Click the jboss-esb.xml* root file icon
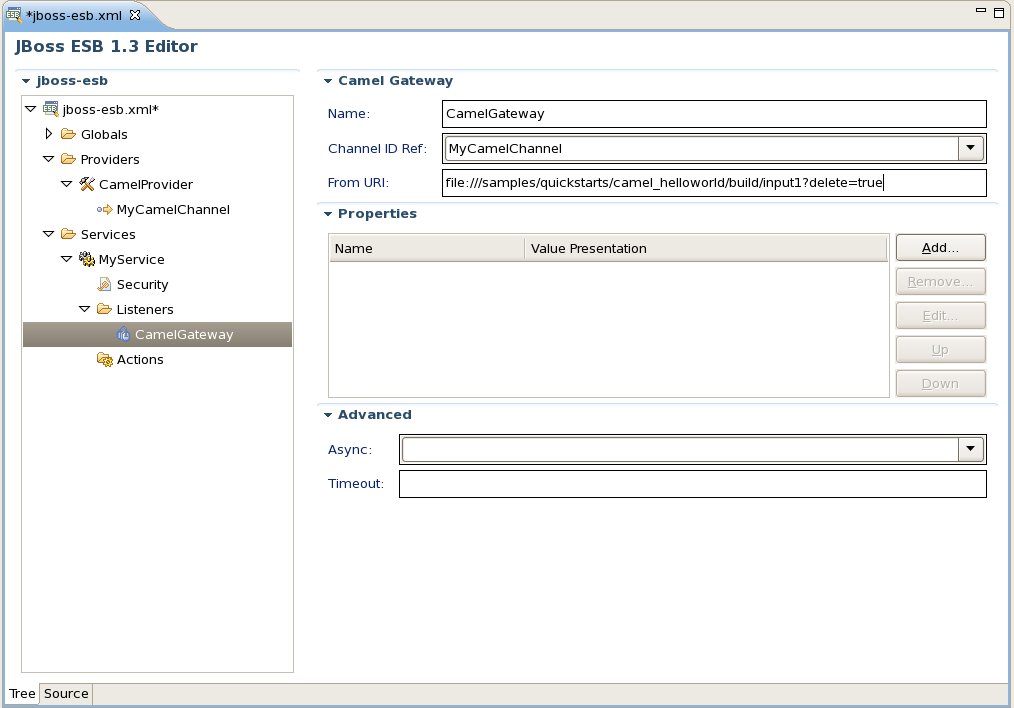Screen dimensions: 1014x708 (50, 109)
